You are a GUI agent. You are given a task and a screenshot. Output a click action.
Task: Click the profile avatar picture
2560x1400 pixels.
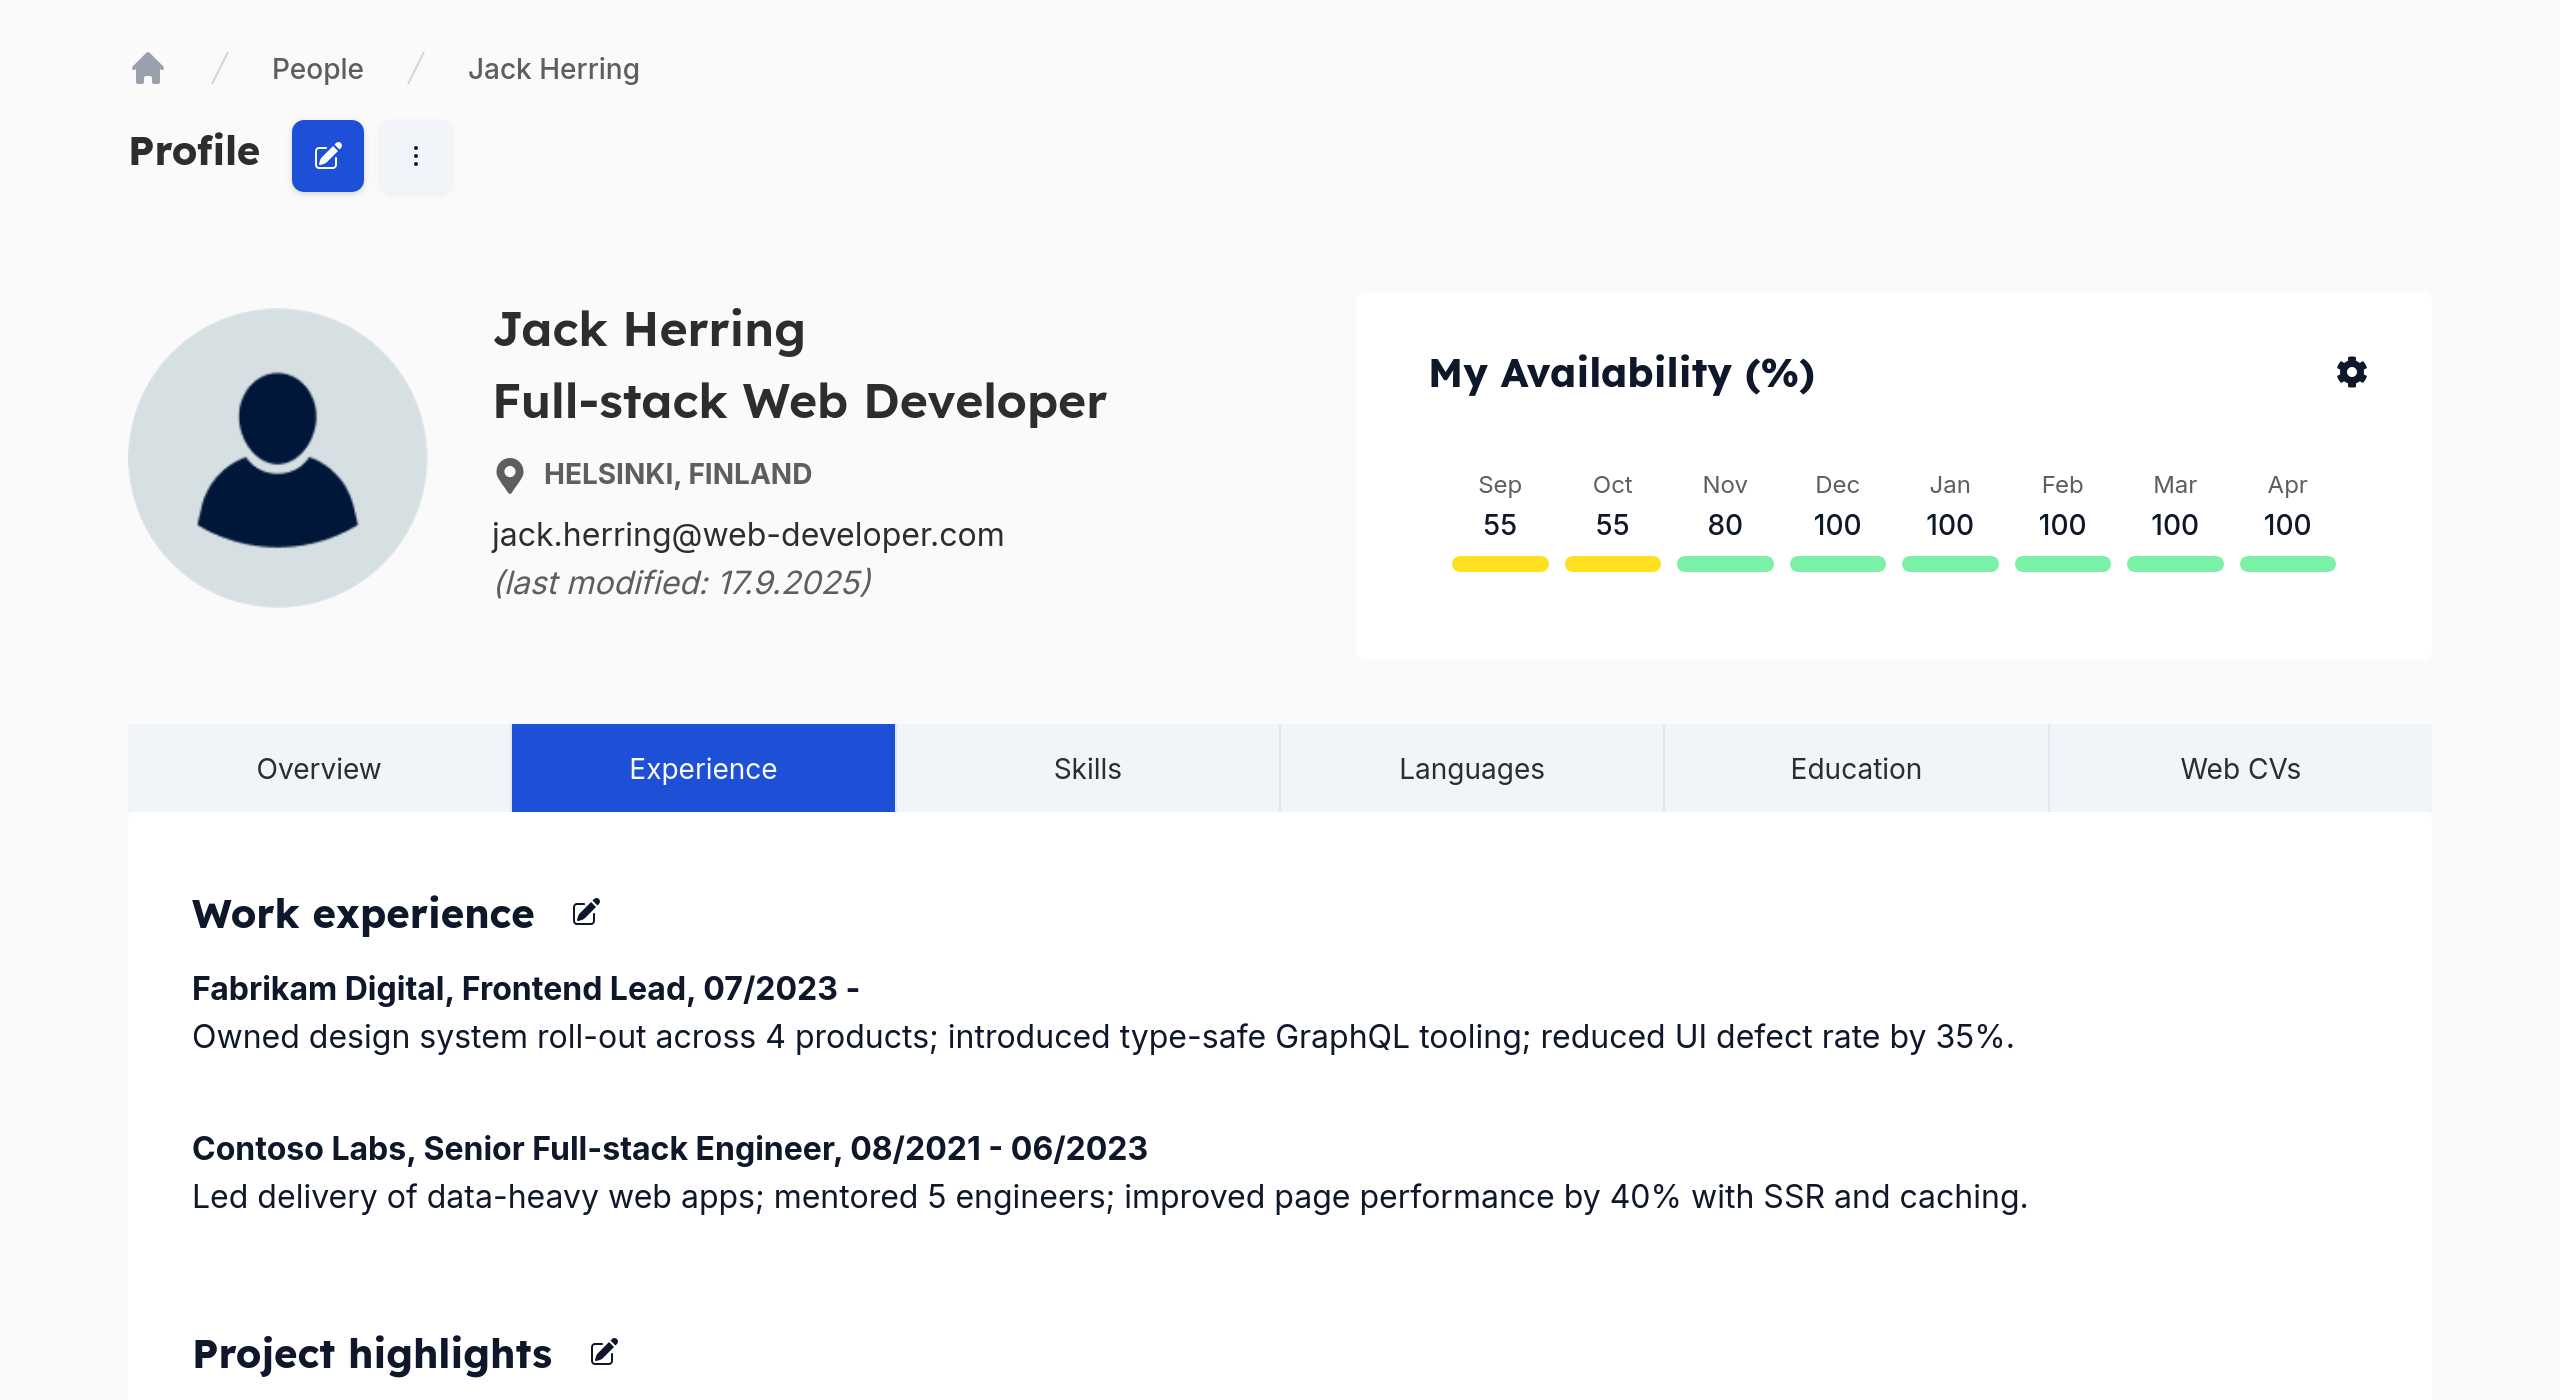click(278, 457)
